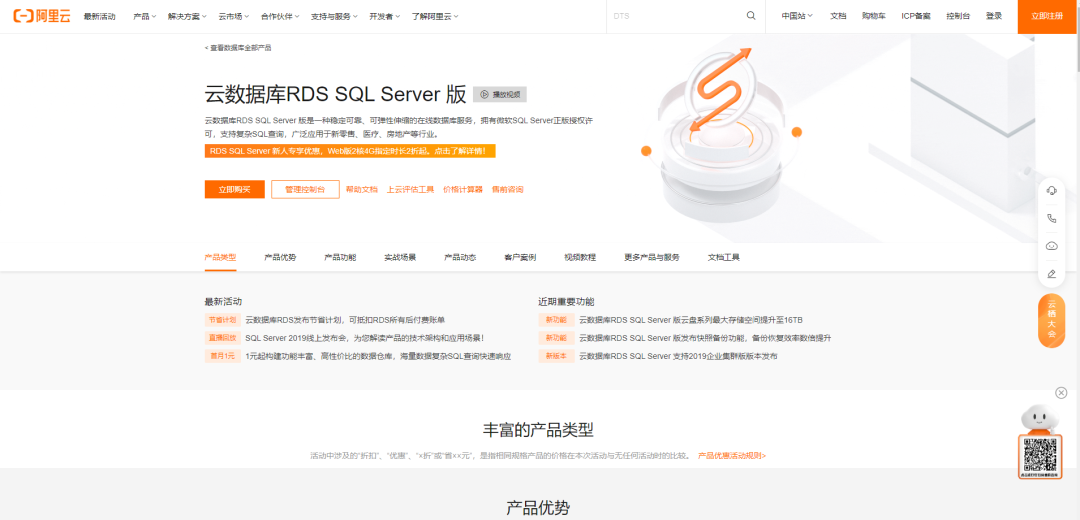This screenshot has width=1080, height=520.
Task: Select the 产品功能 tab
Action: point(340,258)
